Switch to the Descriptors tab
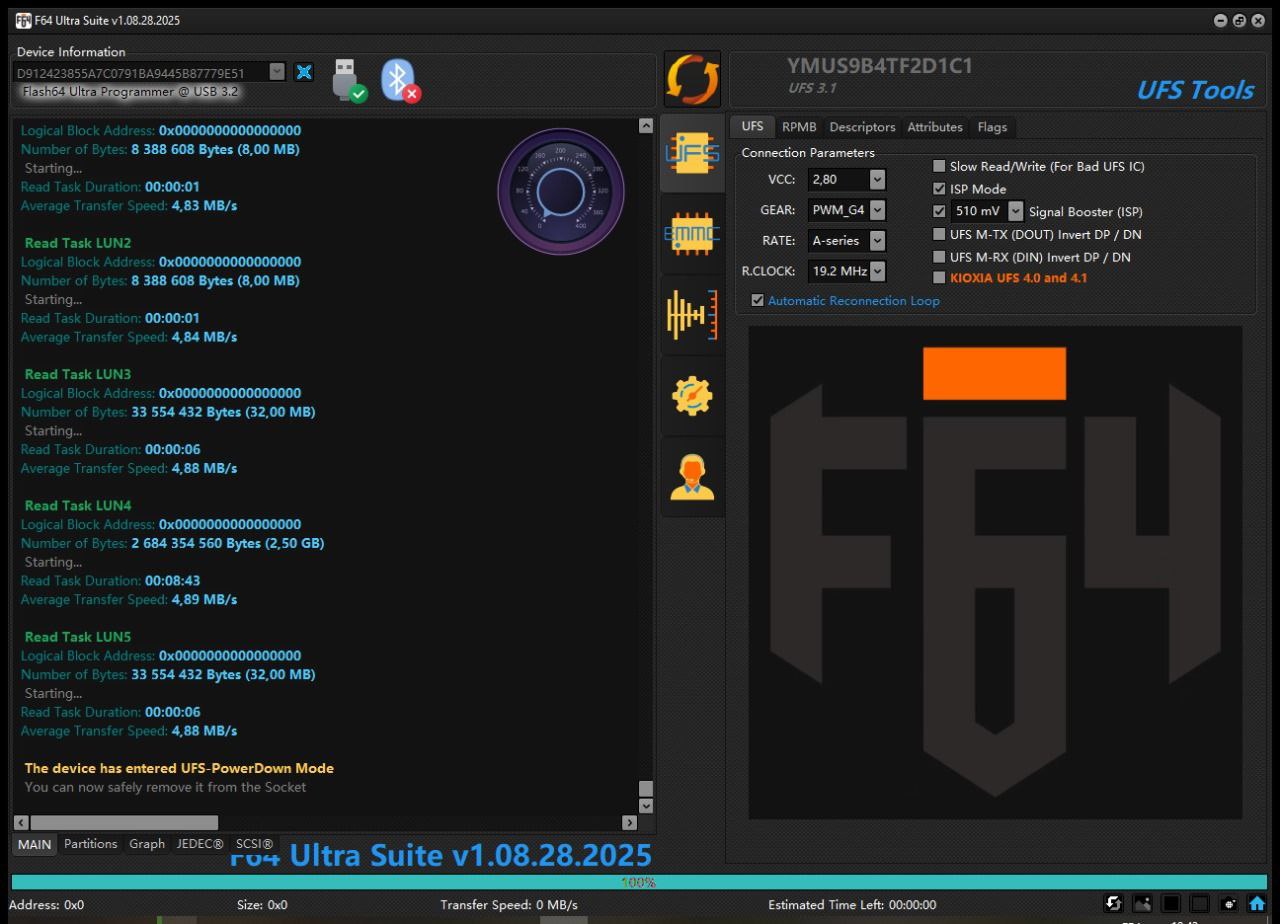 pos(862,127)
